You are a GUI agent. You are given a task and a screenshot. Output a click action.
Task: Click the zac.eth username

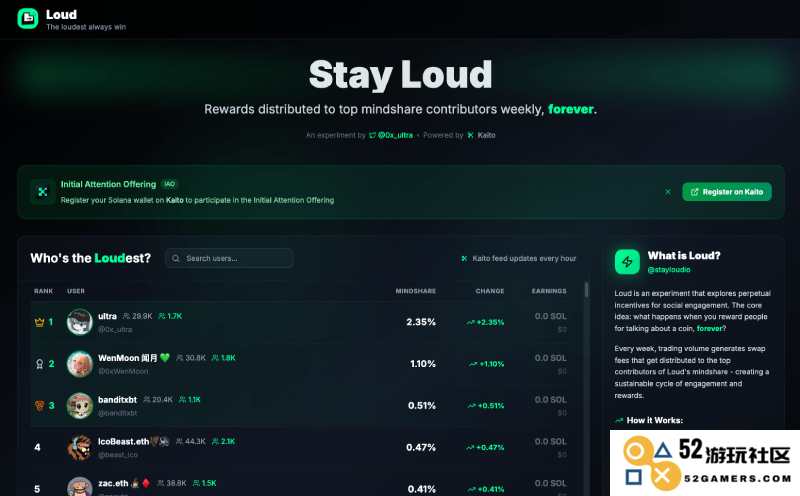click(113, 483)
